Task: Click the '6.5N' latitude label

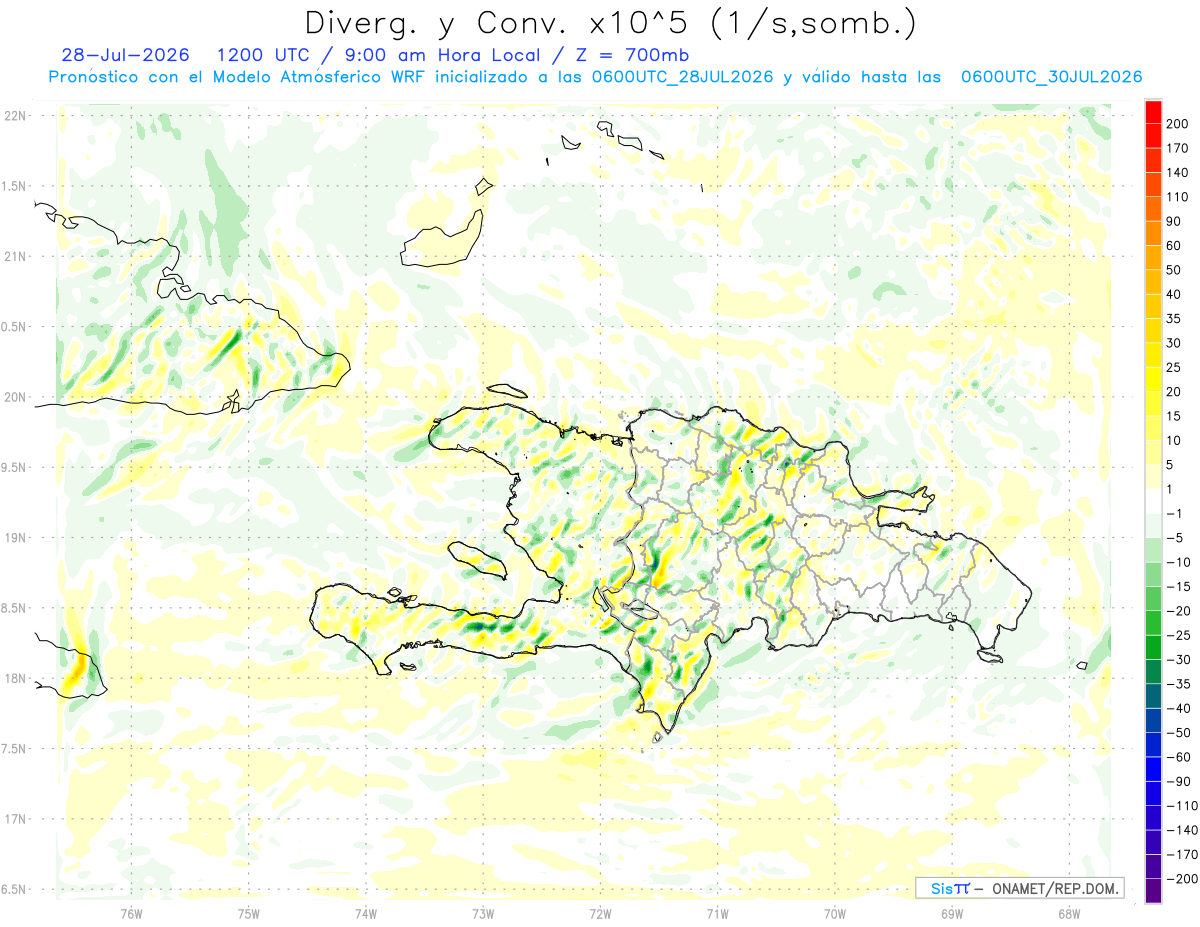Action: tap(15, 889)
